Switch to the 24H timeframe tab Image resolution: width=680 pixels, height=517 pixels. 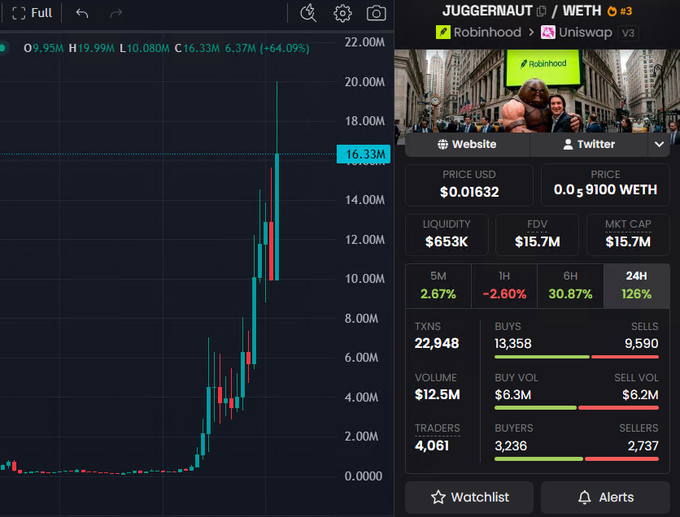coord(636,286)
